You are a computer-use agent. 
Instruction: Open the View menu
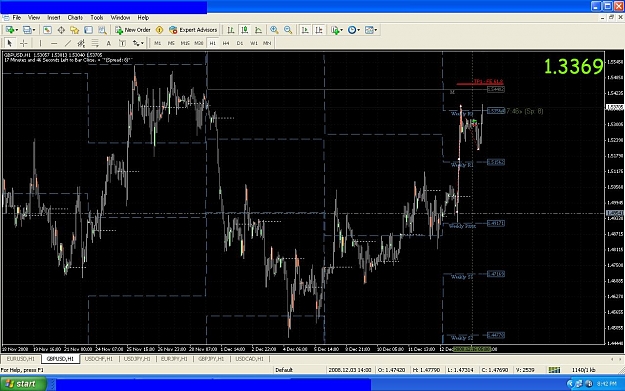(x=34, y=18)
